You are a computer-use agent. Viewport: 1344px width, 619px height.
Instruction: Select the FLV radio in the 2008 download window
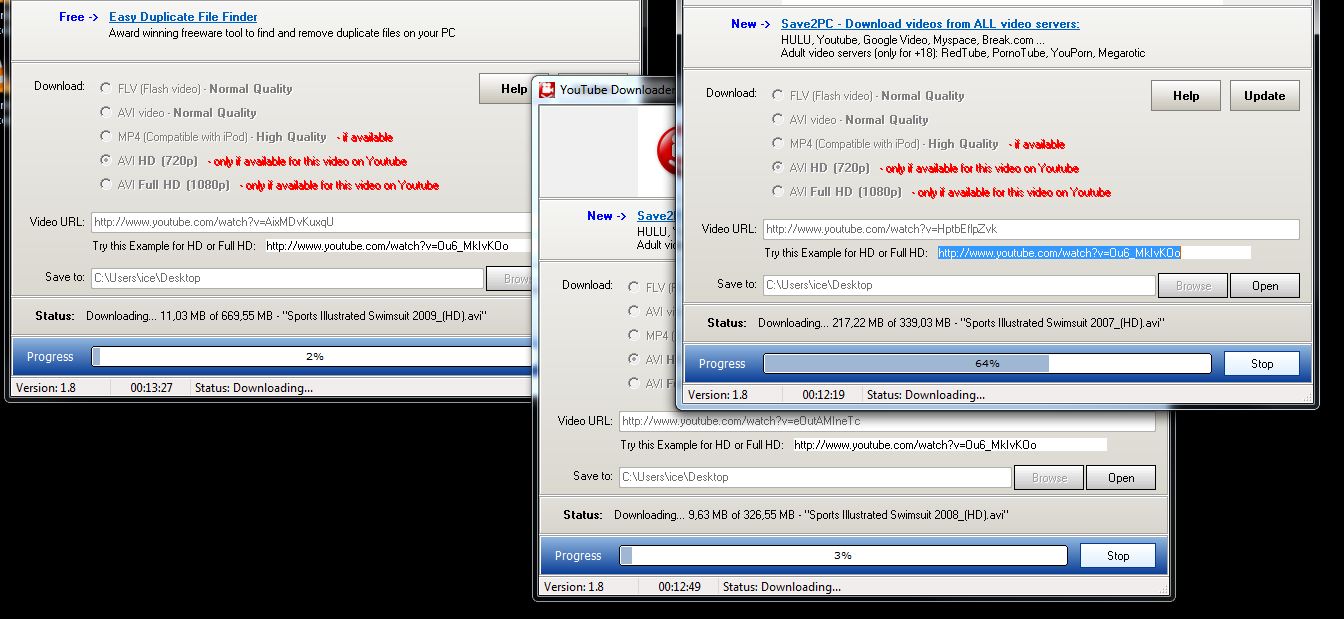(x=634, y=287)
